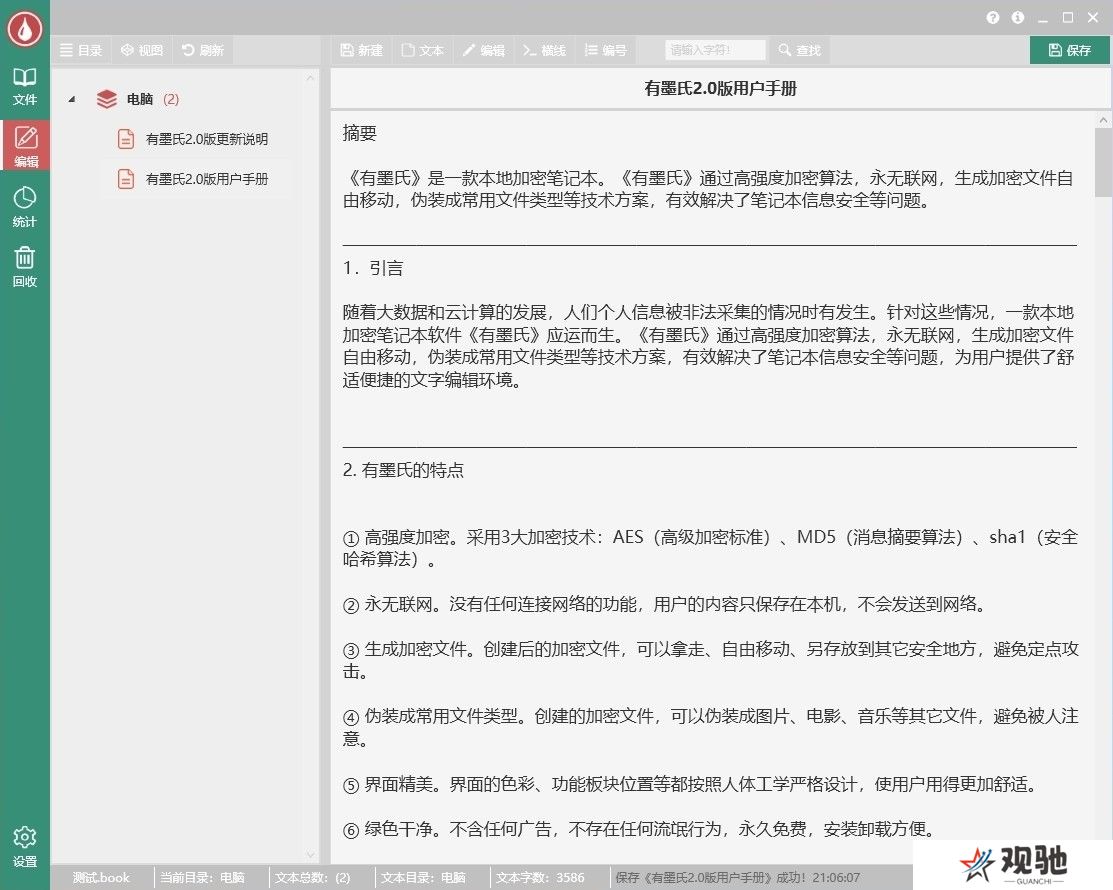
Task: Click the save success message in status bar
Action: point(738,878)
